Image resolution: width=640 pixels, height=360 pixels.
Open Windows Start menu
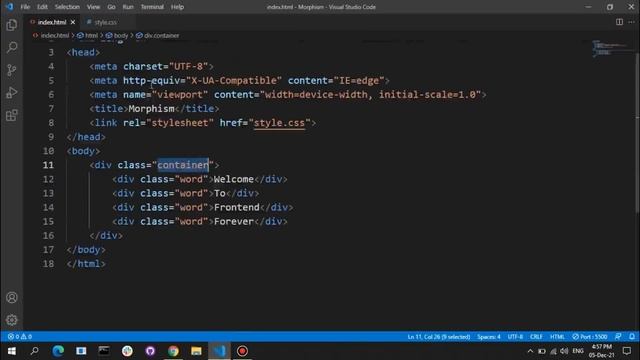click(11, 351)
